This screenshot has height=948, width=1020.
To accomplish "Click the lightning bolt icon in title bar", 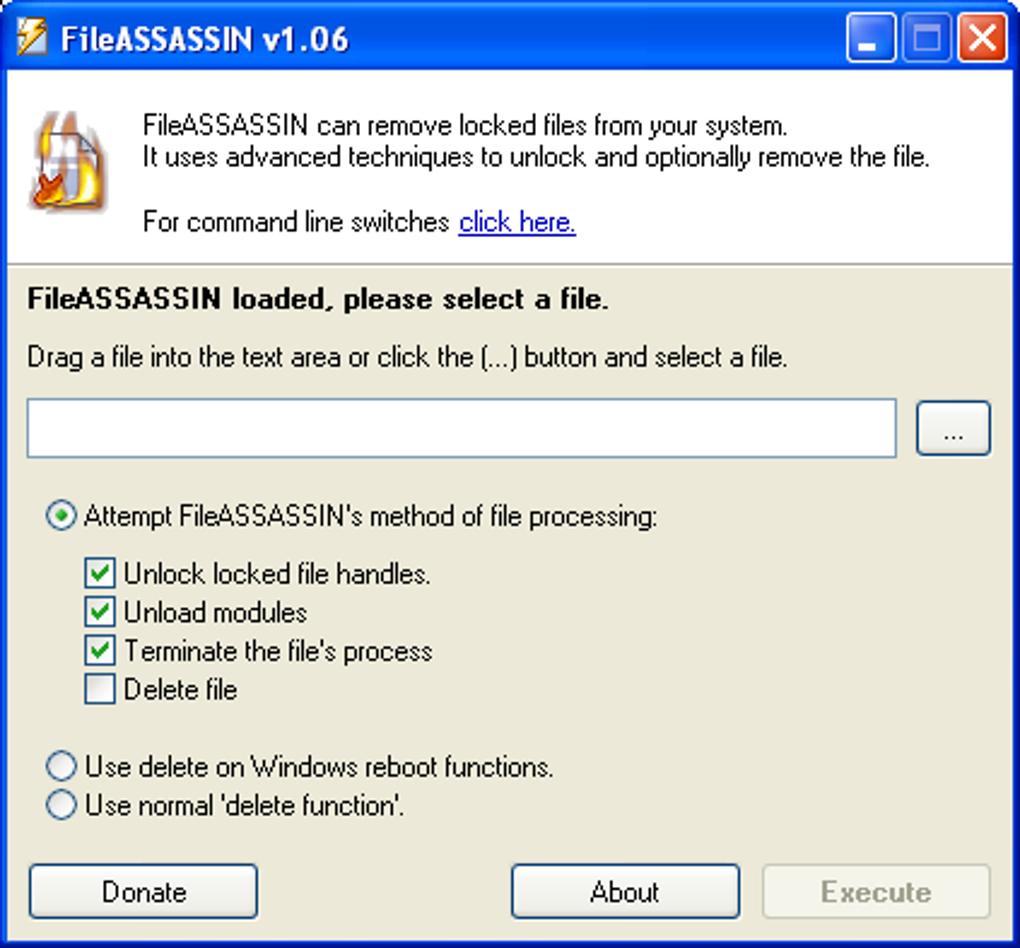I will (x=32, y=38).
